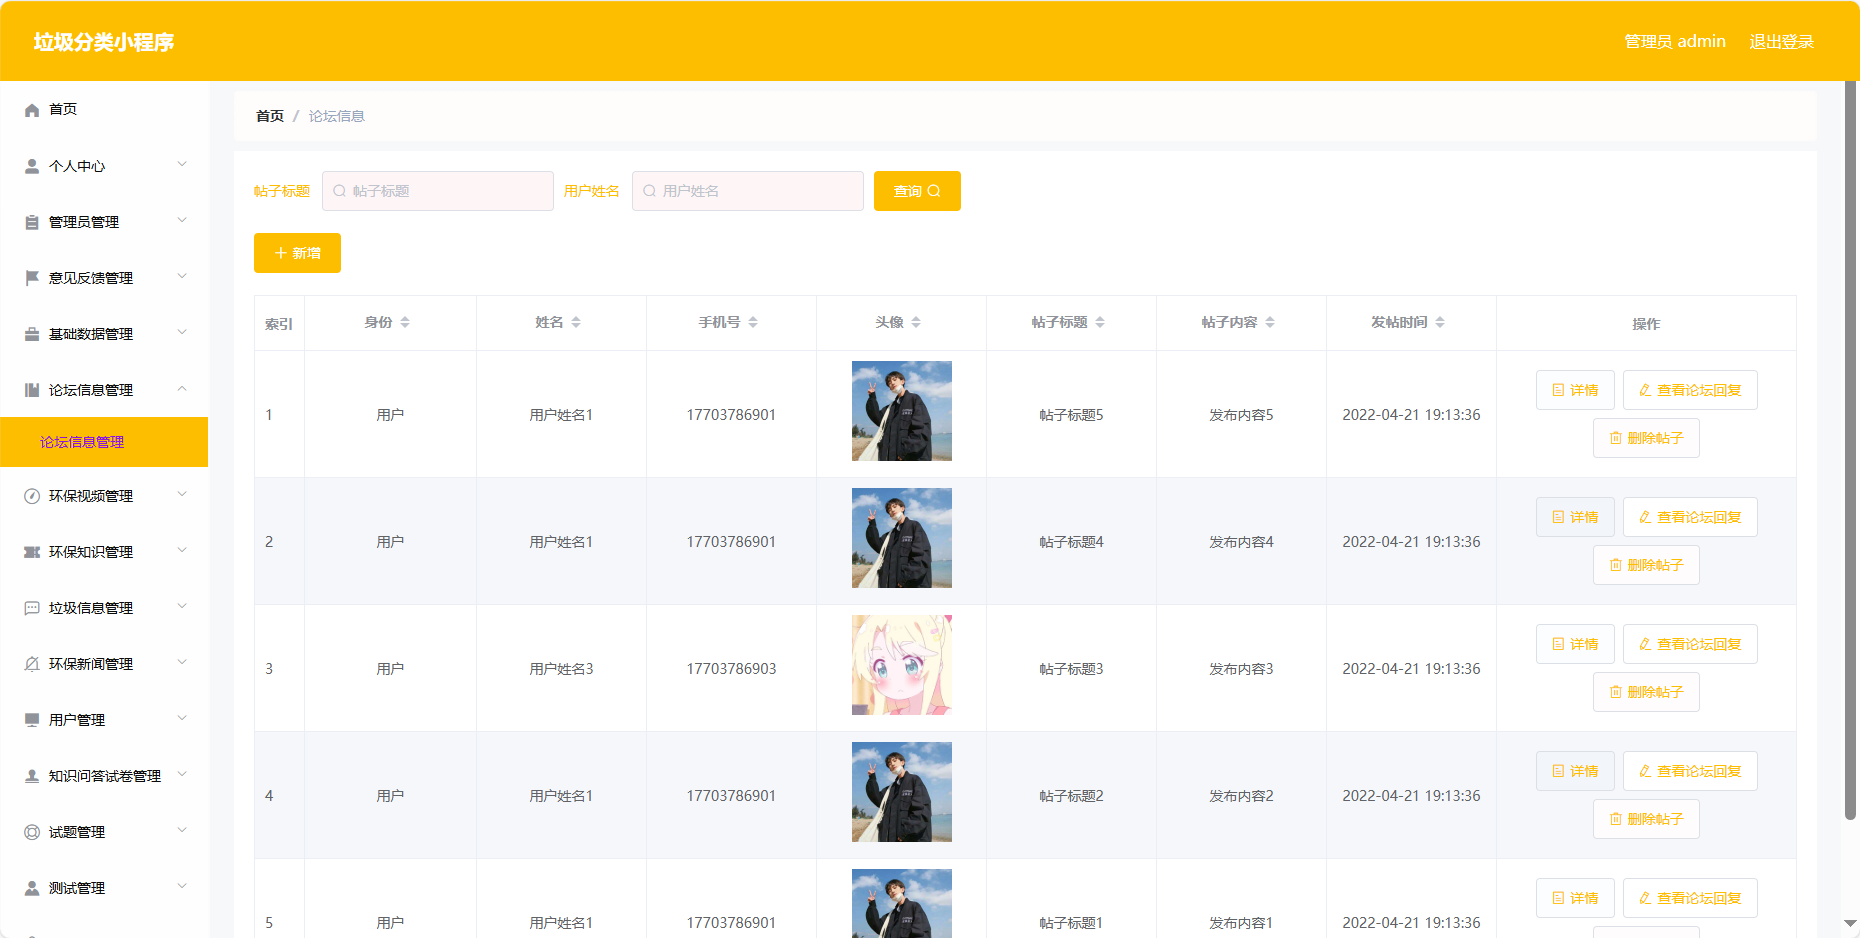Click the monitor icon for 用户管理
This screenshot has width=1860, height=938.
32,720
